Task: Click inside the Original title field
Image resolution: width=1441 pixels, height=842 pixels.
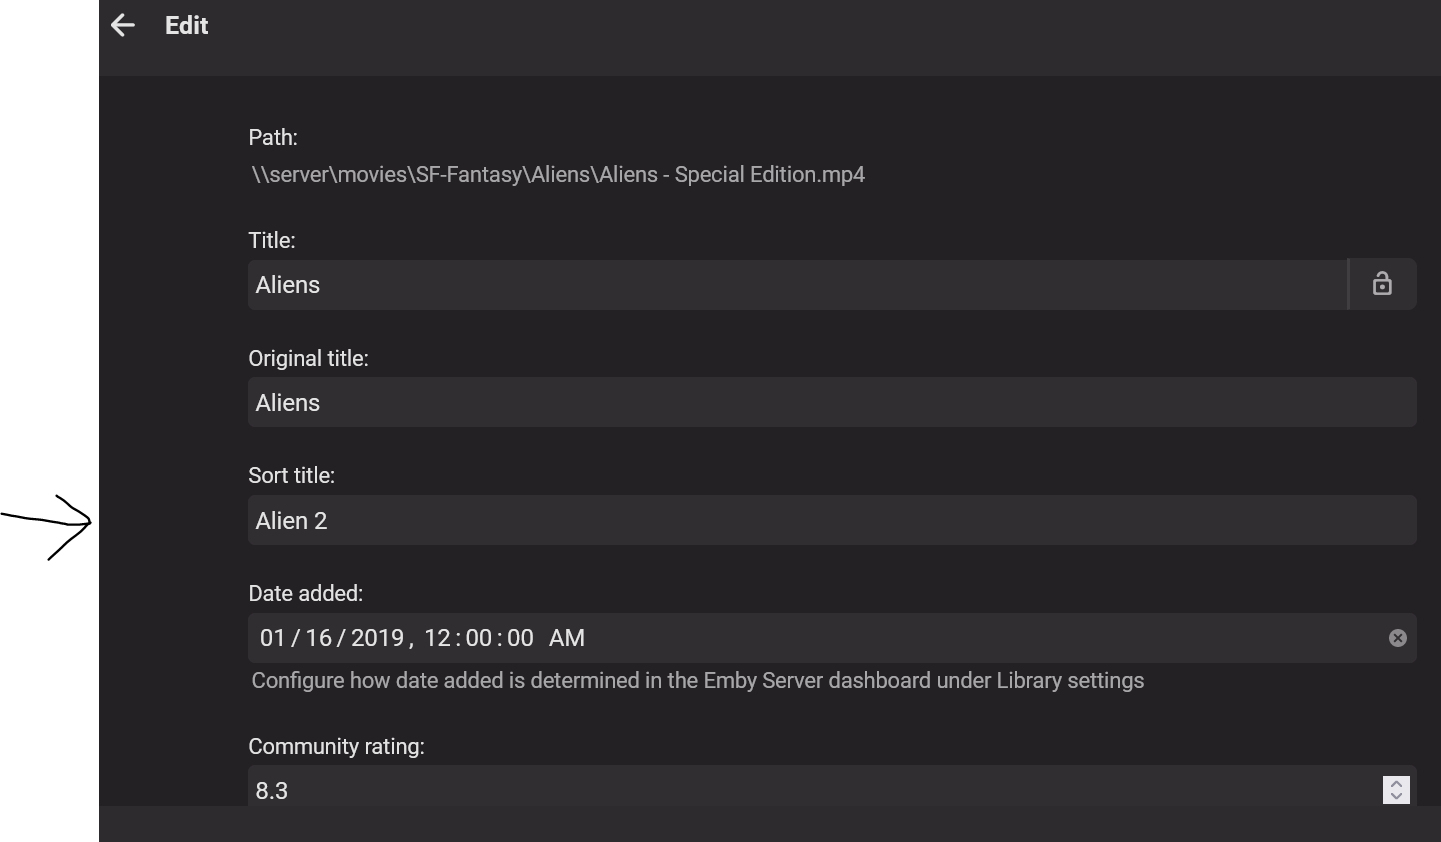Action: (x=700, y=402)
